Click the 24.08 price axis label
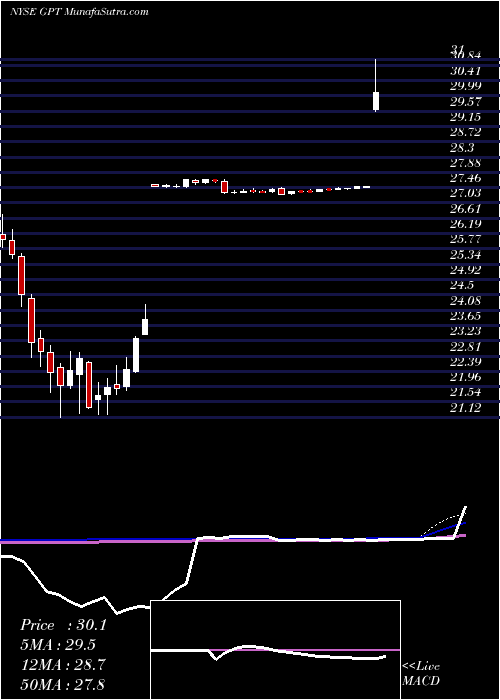Screen dimensions: 500x700 point(465,300)
